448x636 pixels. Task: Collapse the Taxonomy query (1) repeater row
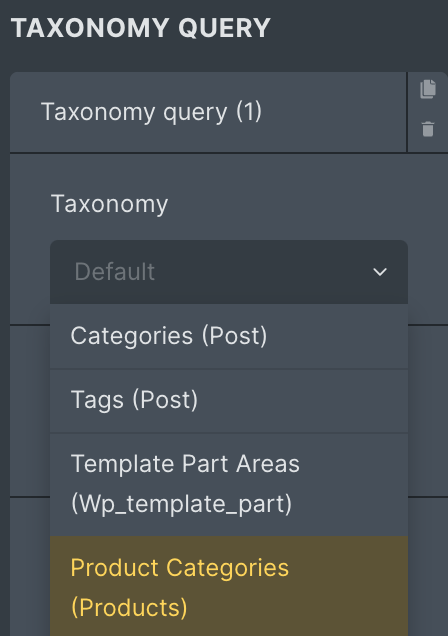point(208,112)
